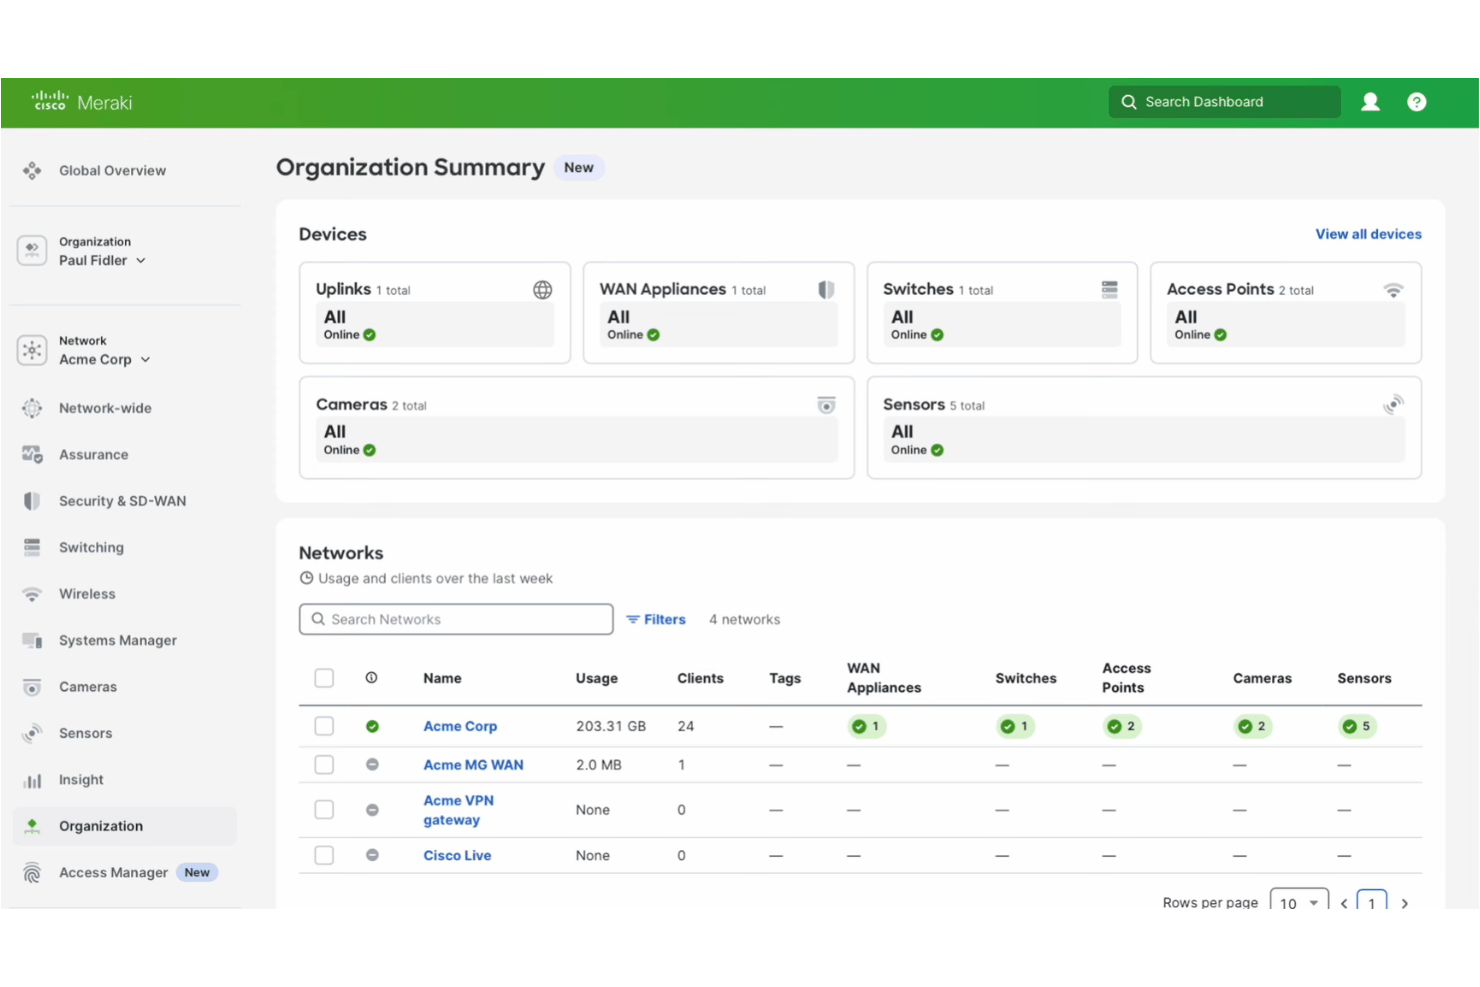
Task: Sort by the Clients column header
Action: coord(700,678)
